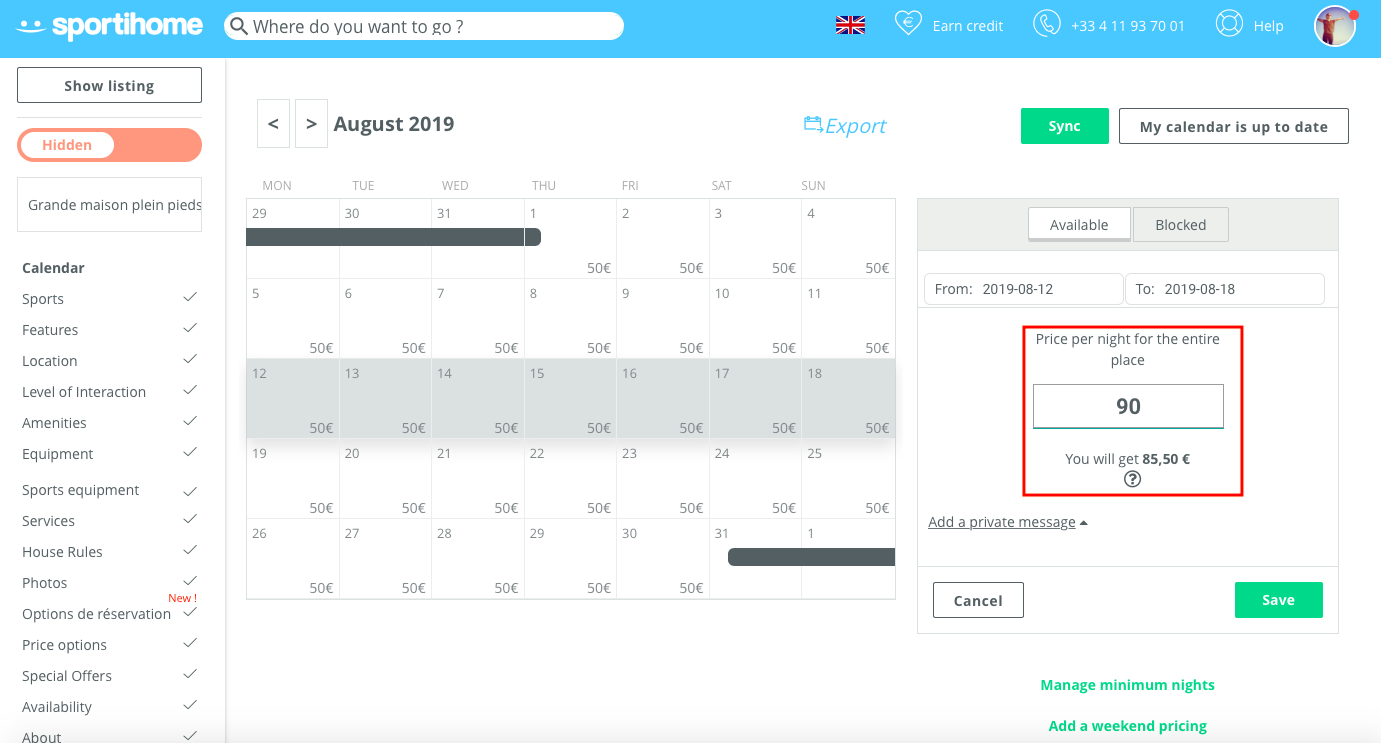Click the checkmark next to House Rules
1381x743 pixels.
[x=190, y=550]
